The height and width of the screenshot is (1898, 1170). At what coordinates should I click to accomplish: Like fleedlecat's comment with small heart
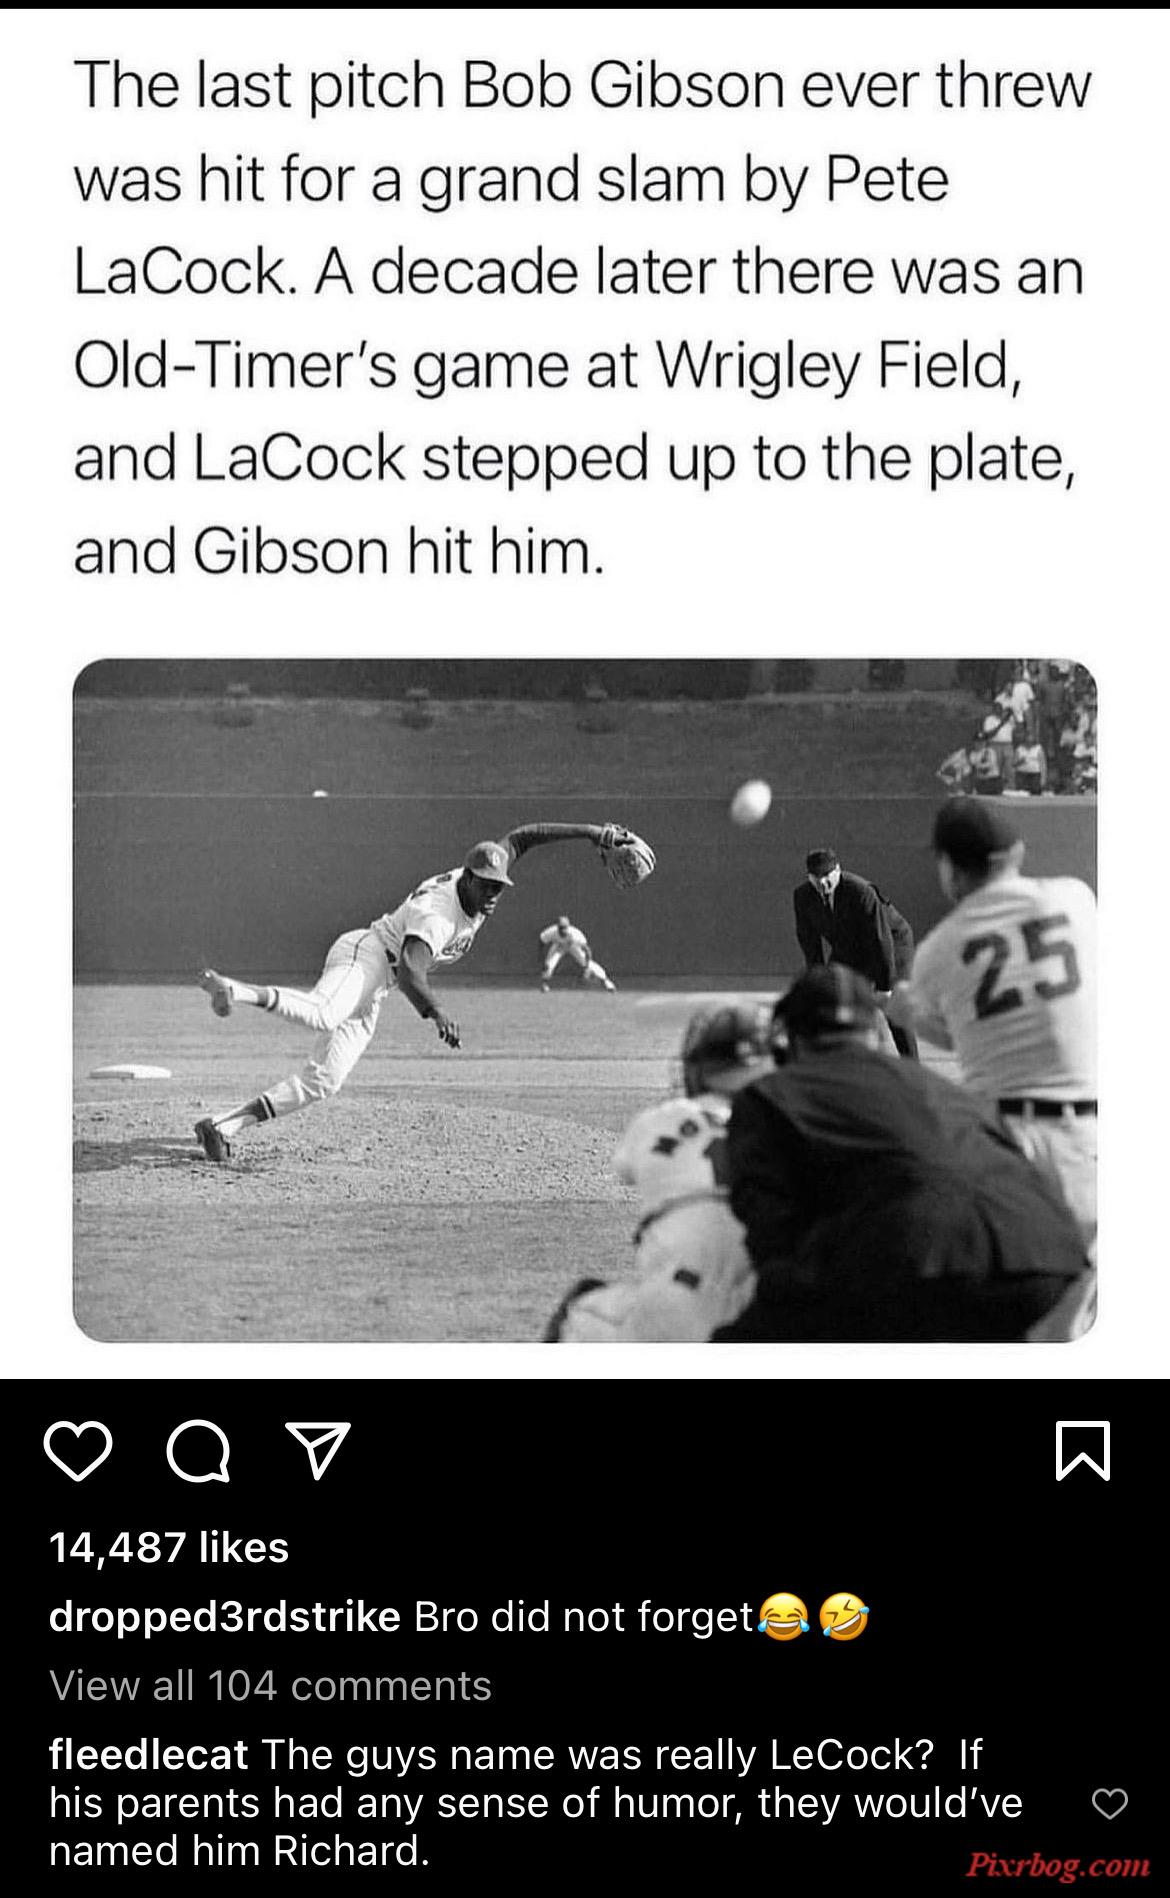point(1110,1804)
